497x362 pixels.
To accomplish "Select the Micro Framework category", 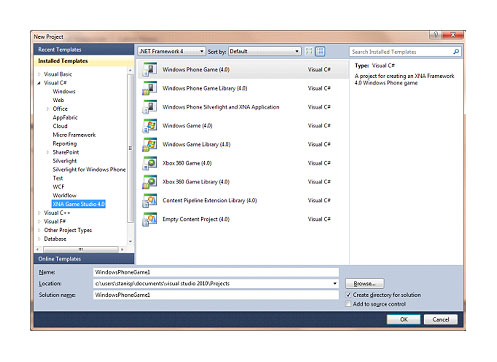I will (x=74, y=135).
